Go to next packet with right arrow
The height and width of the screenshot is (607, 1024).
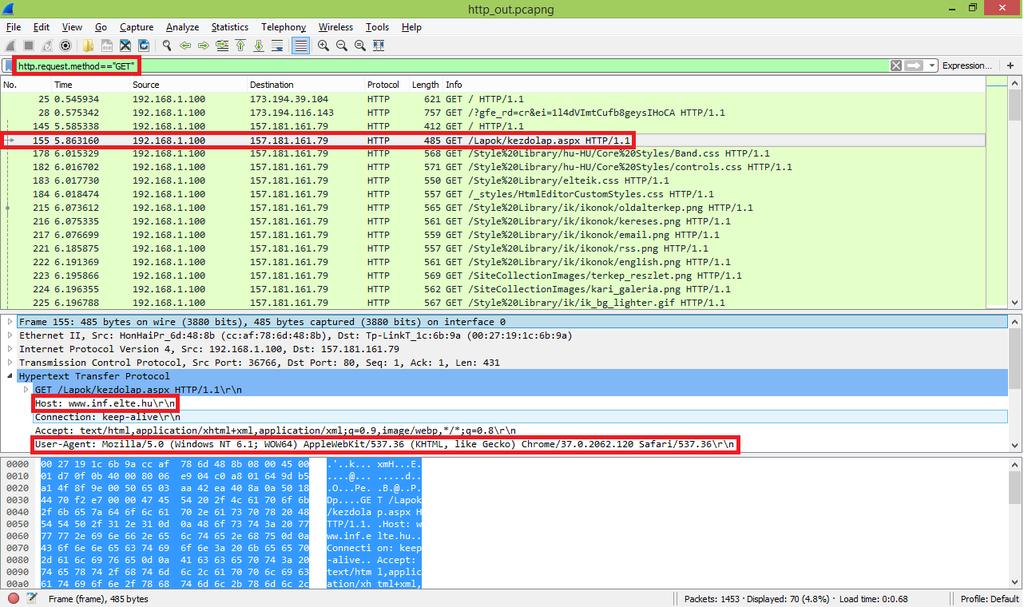click(204, 46)
